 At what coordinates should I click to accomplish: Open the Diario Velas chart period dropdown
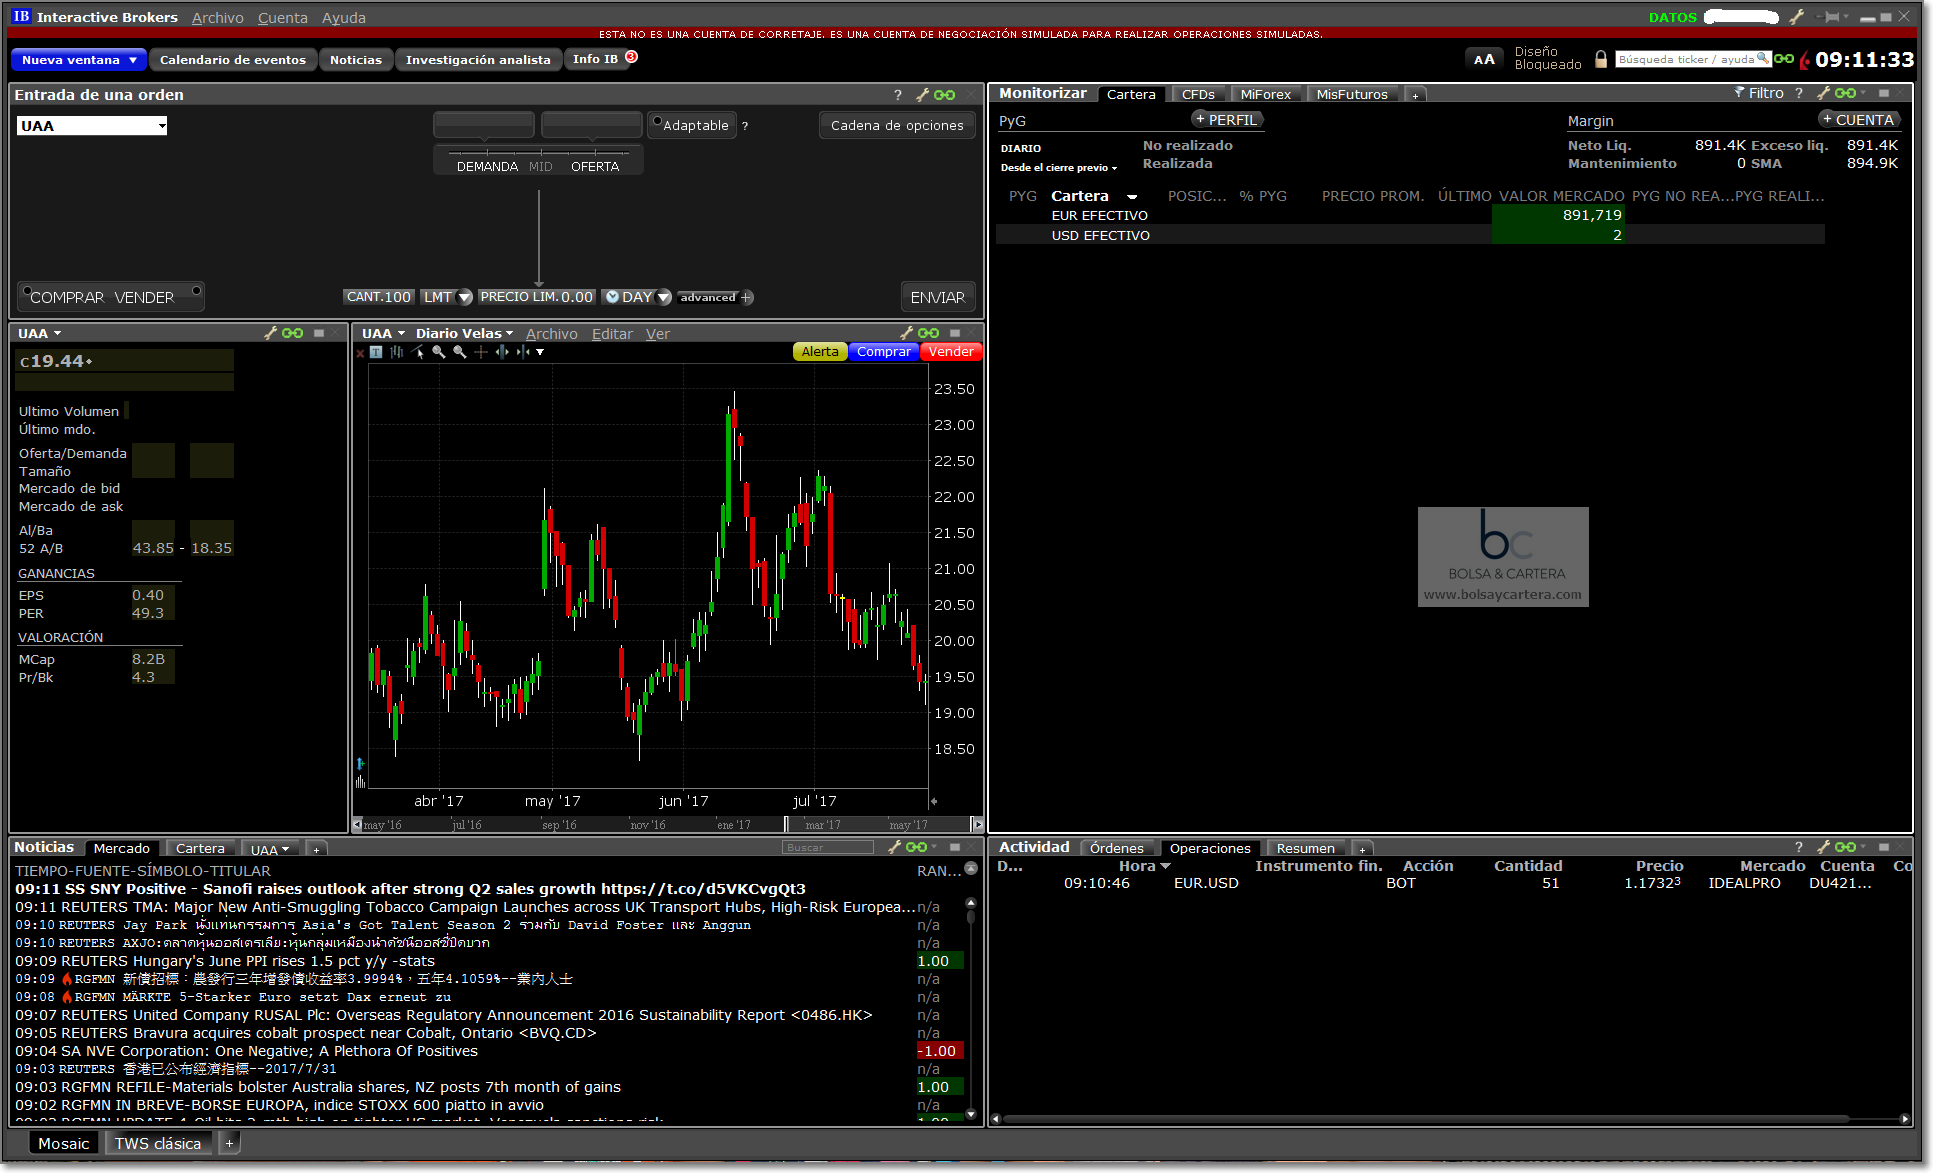[x=464, y=333]
